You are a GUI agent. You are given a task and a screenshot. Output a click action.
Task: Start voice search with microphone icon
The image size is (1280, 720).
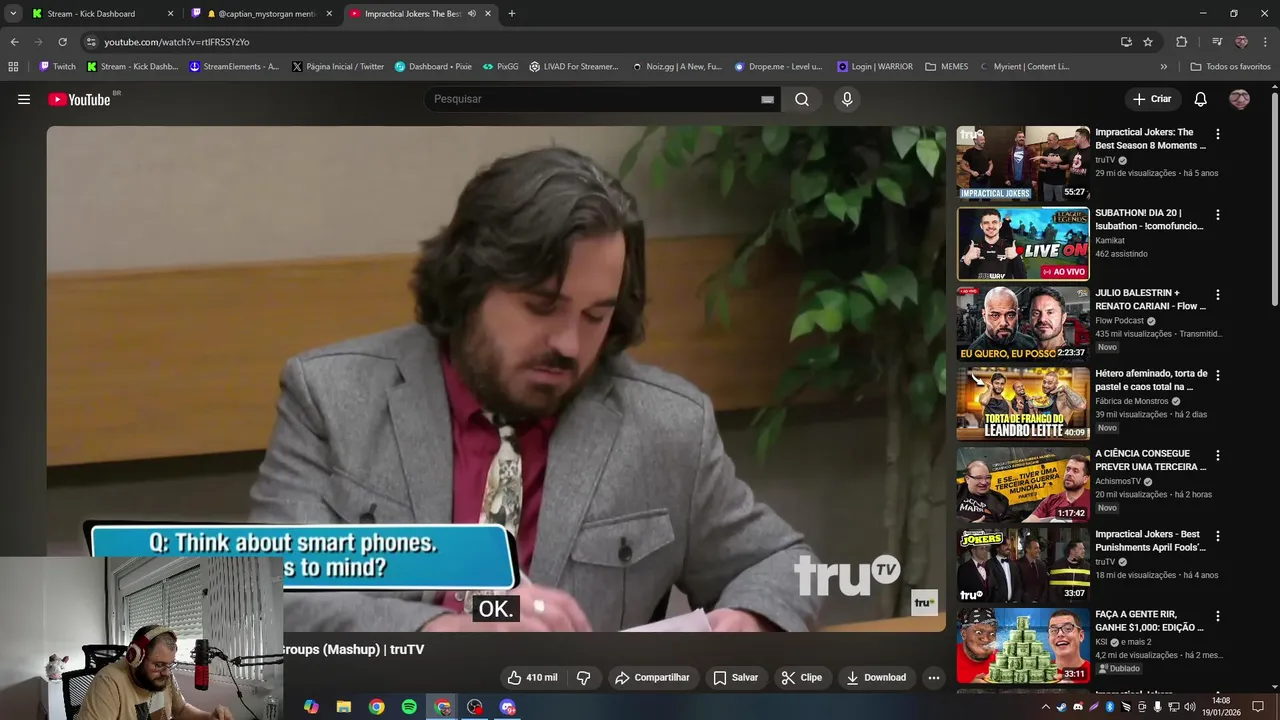(847, 99)
